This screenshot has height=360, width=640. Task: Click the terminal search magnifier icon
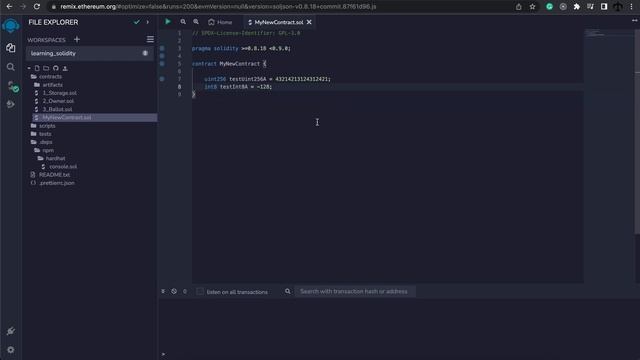click(288, 291)
